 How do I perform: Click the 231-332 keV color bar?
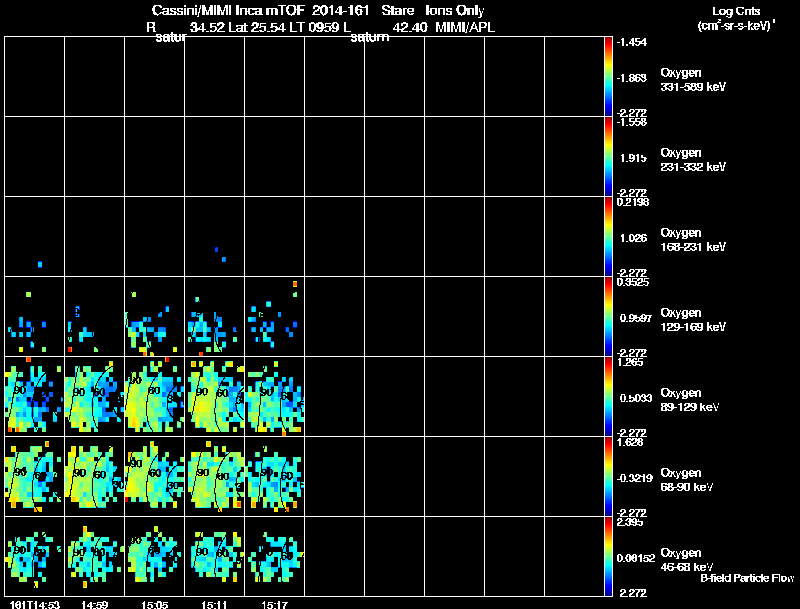(608, 157)
